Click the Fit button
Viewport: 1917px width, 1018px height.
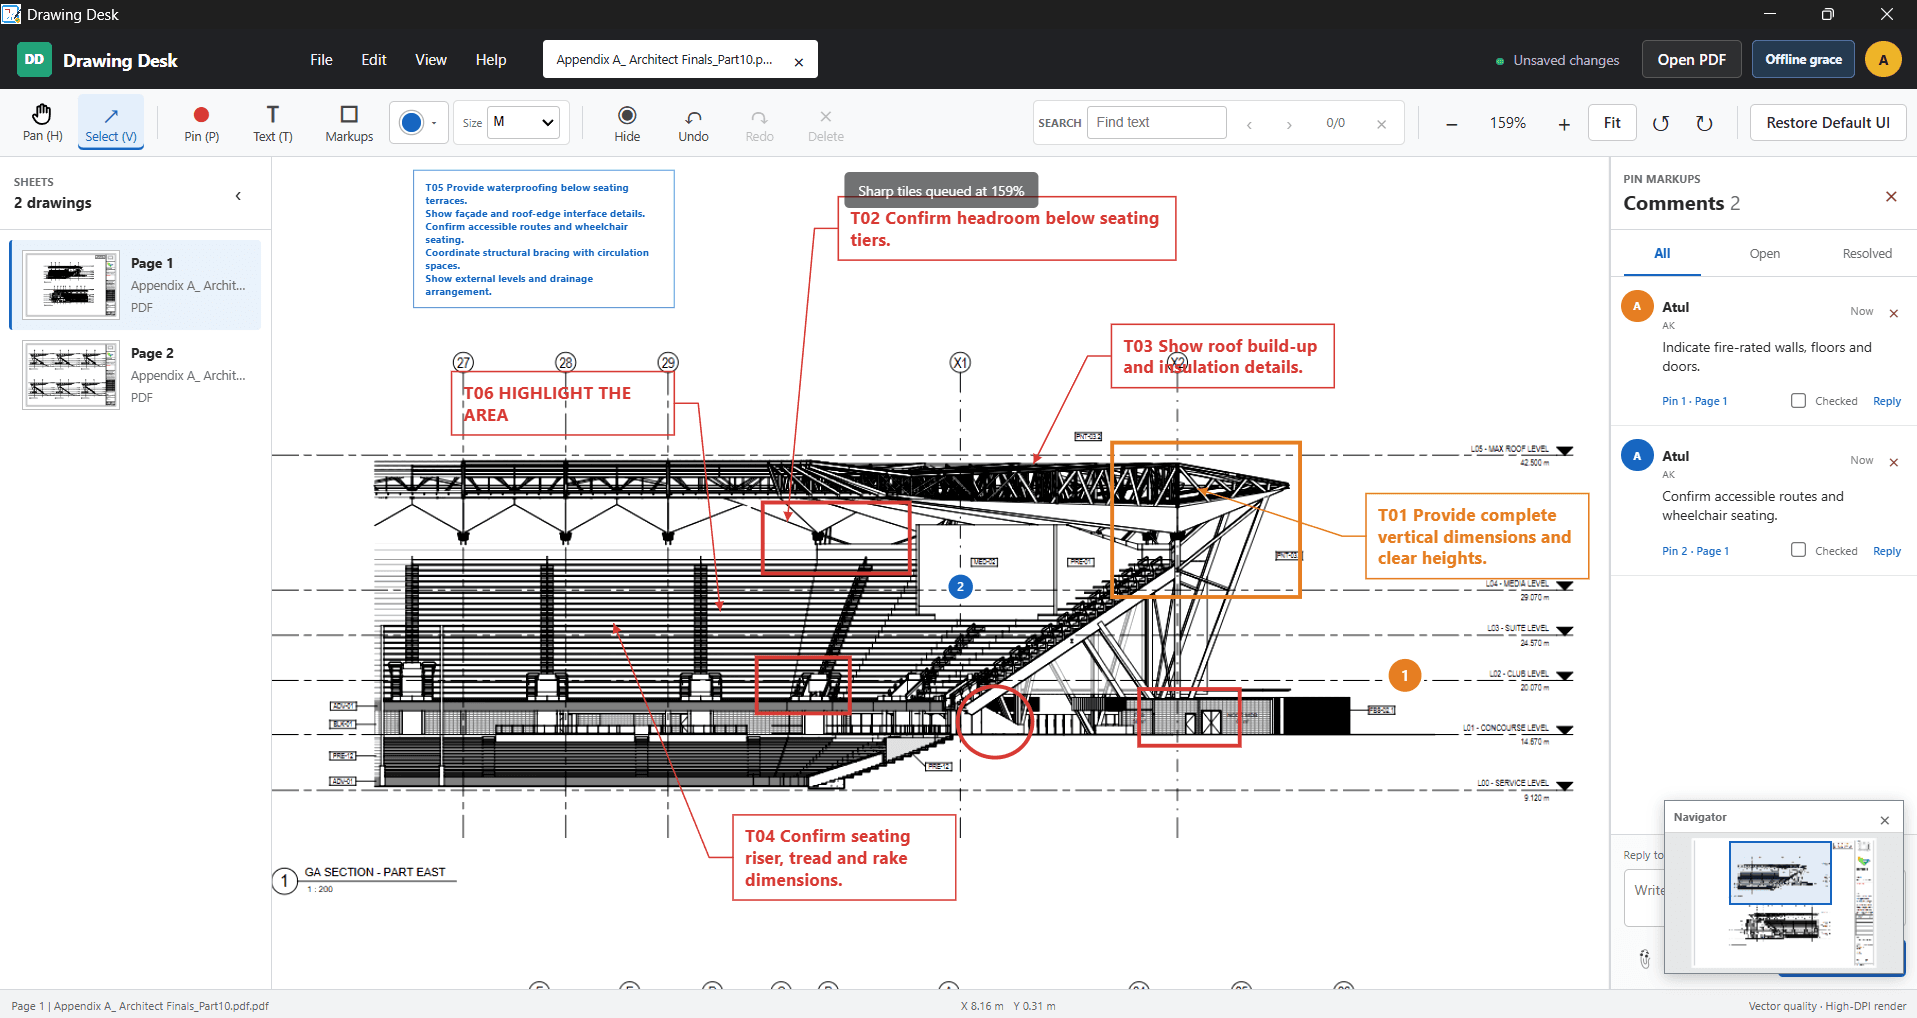tap(1612, 122)
